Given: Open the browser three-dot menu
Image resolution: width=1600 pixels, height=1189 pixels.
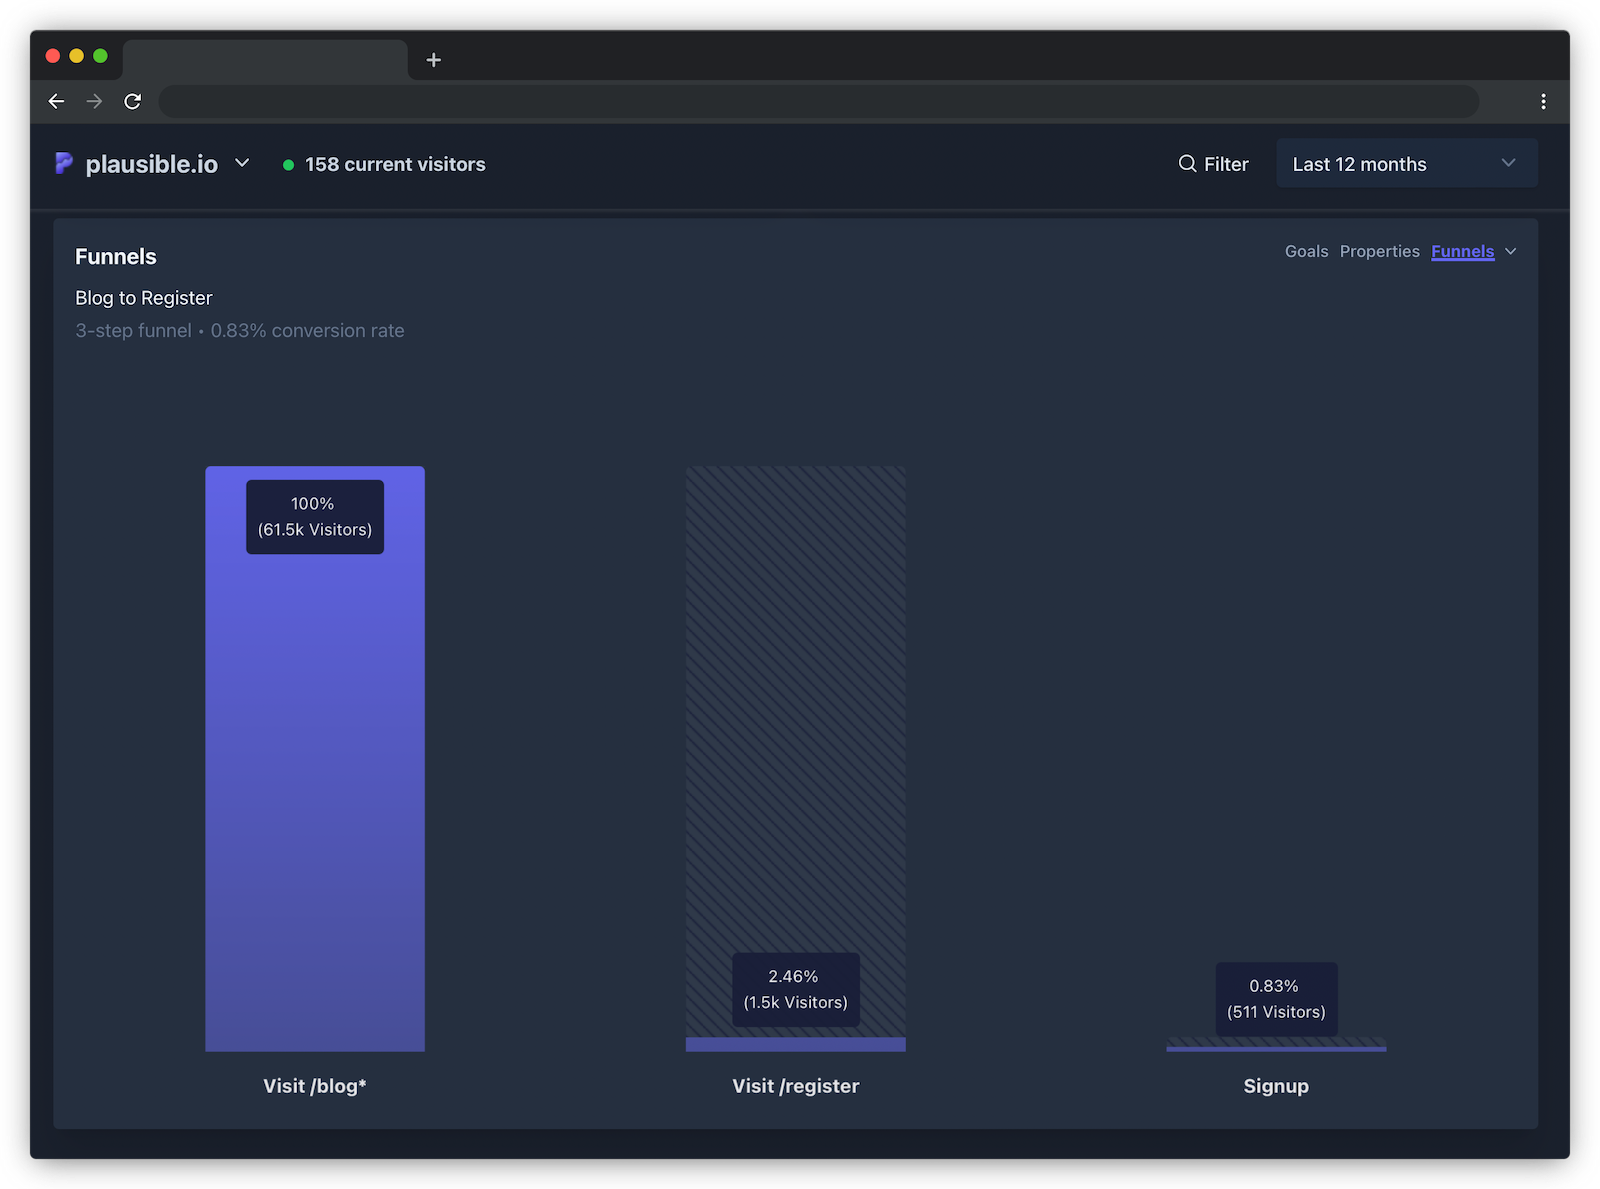Looking at the screenshot, I should [1543, 101].
